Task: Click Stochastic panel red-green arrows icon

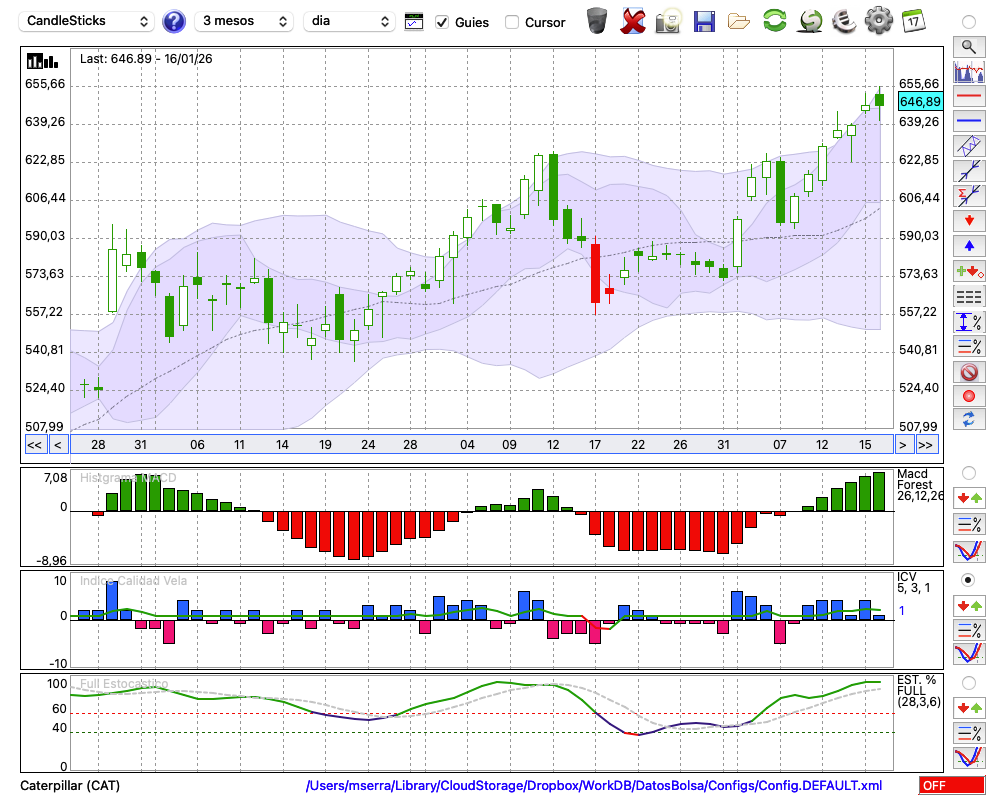Action: tap(969, 707)
